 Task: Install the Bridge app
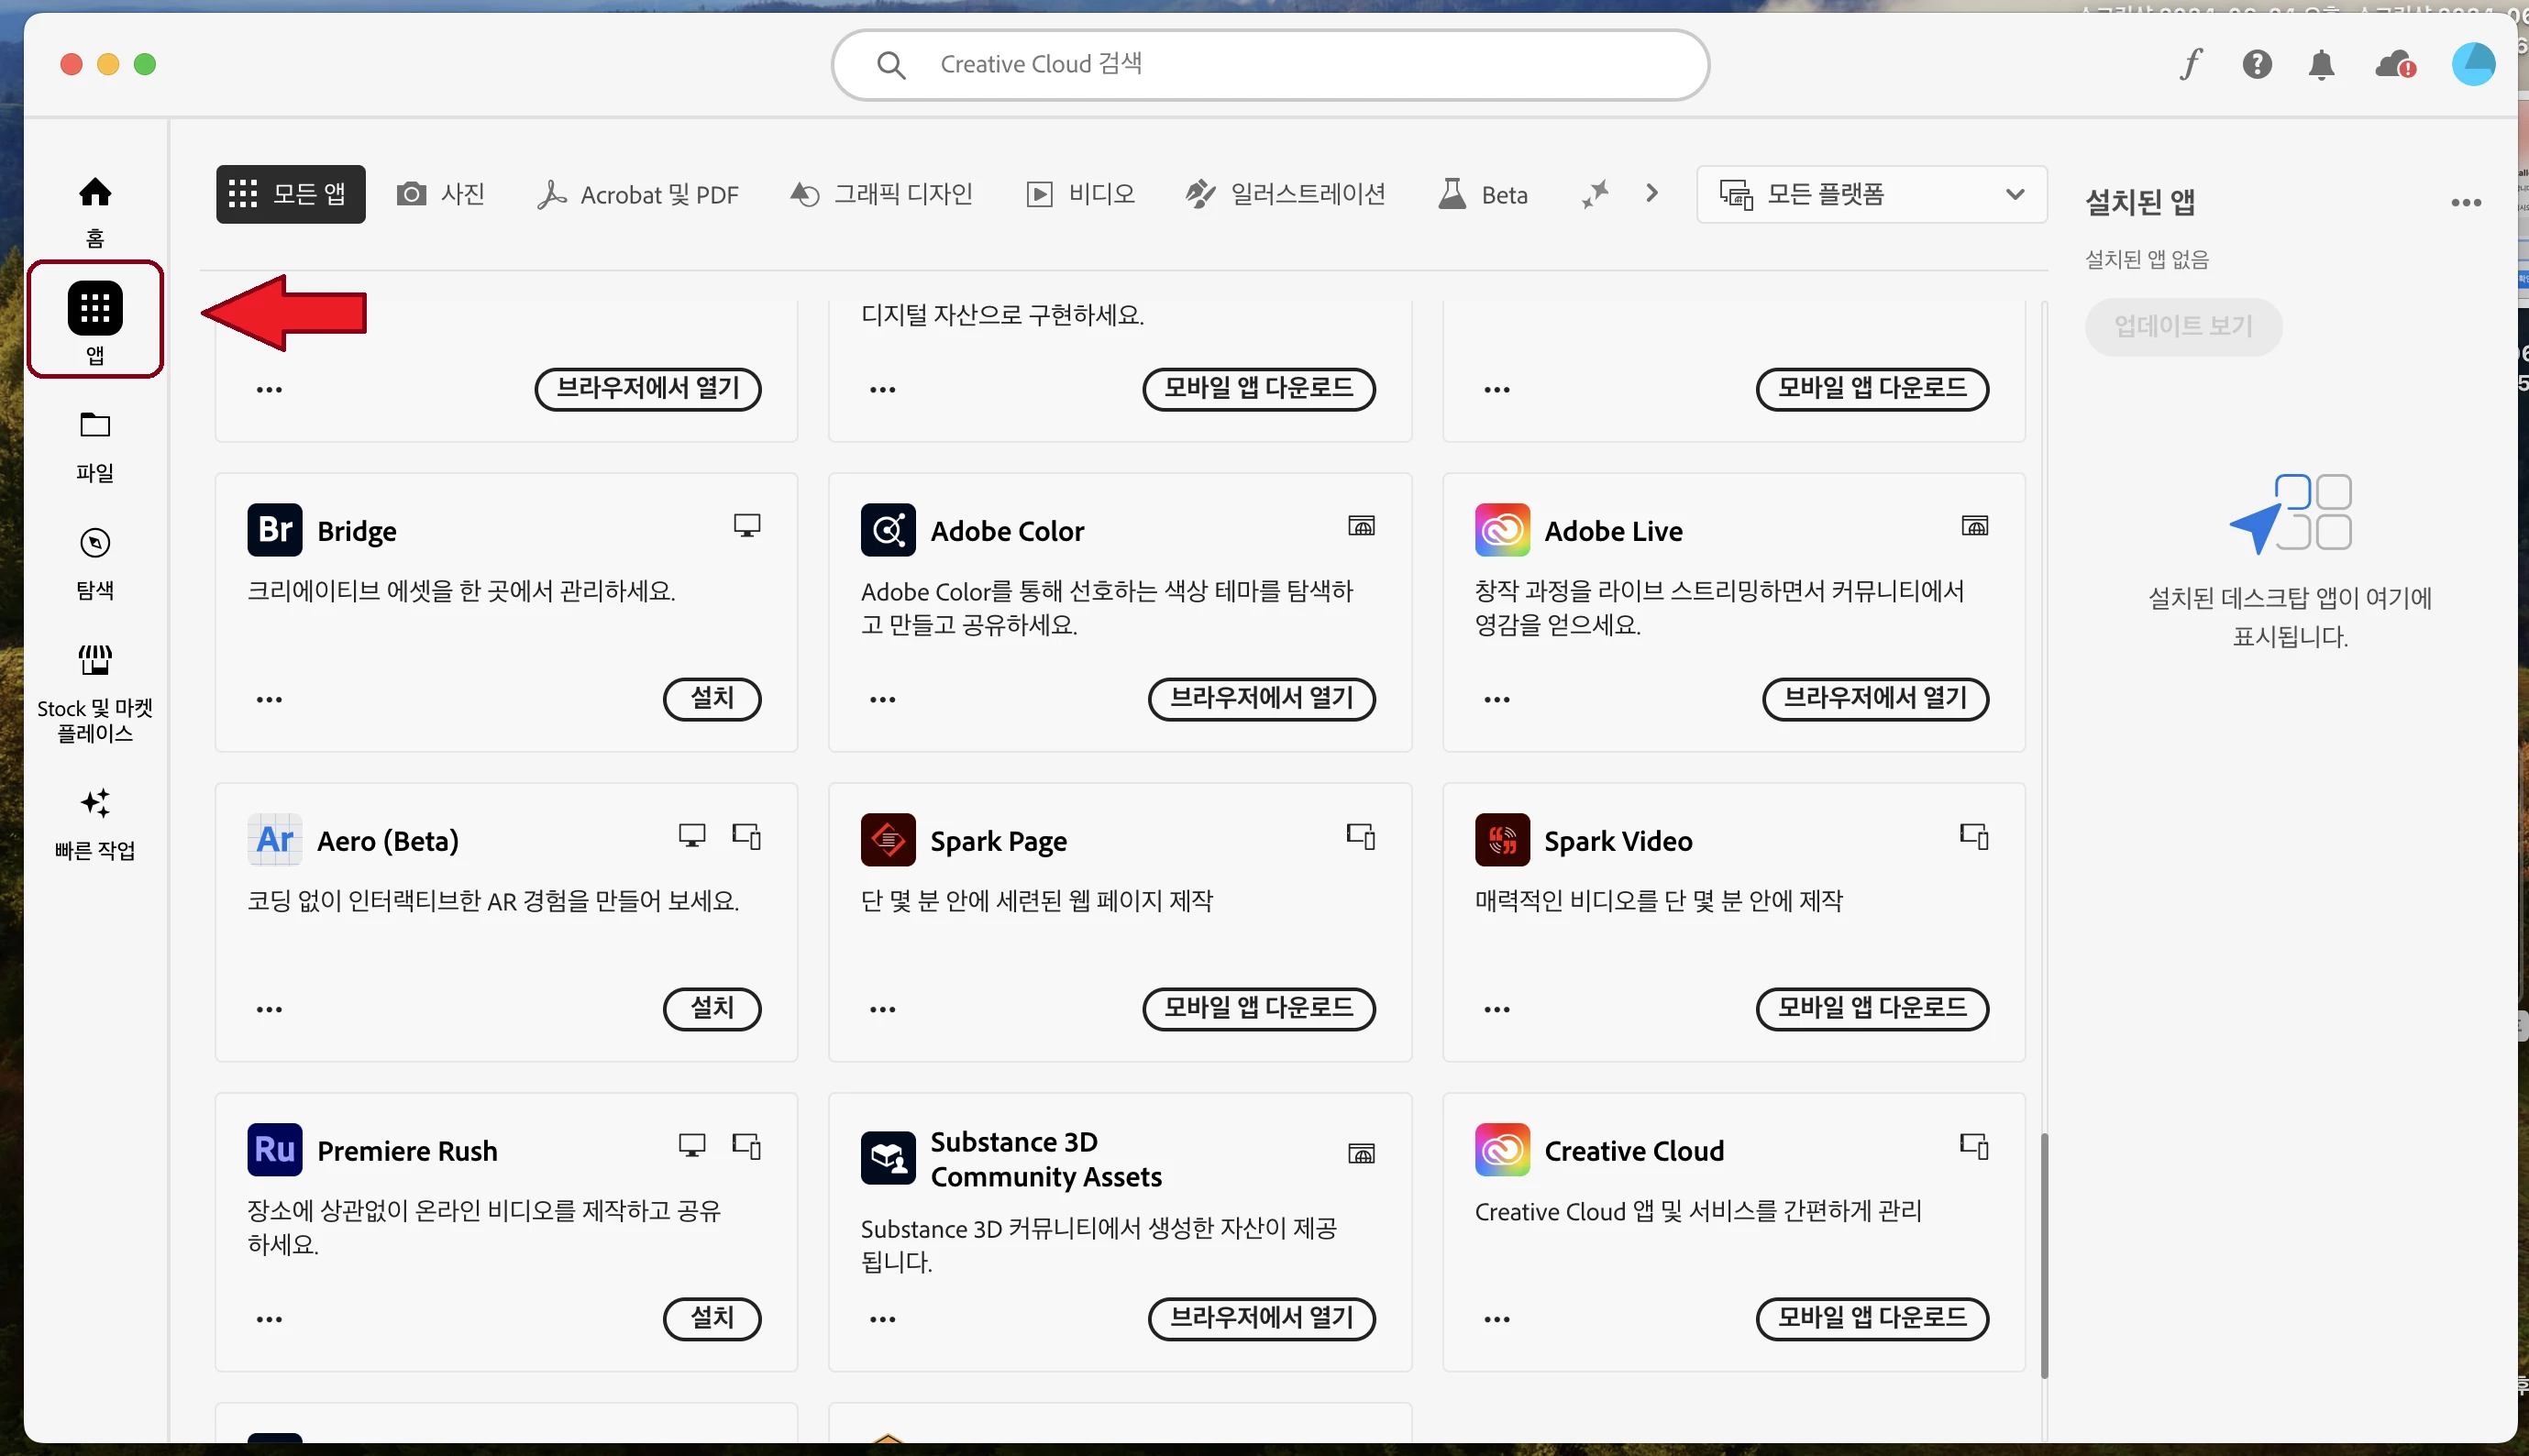click(712, 698)
